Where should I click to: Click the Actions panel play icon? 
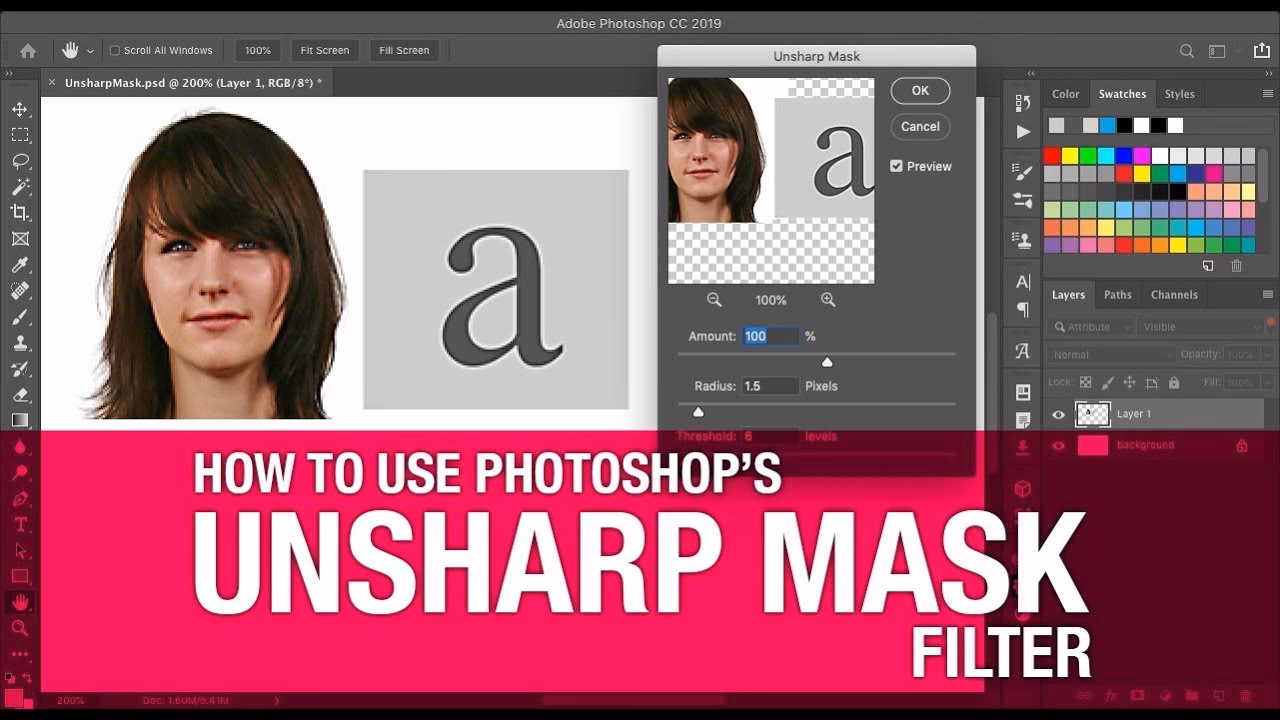[x=1022, y=131]
